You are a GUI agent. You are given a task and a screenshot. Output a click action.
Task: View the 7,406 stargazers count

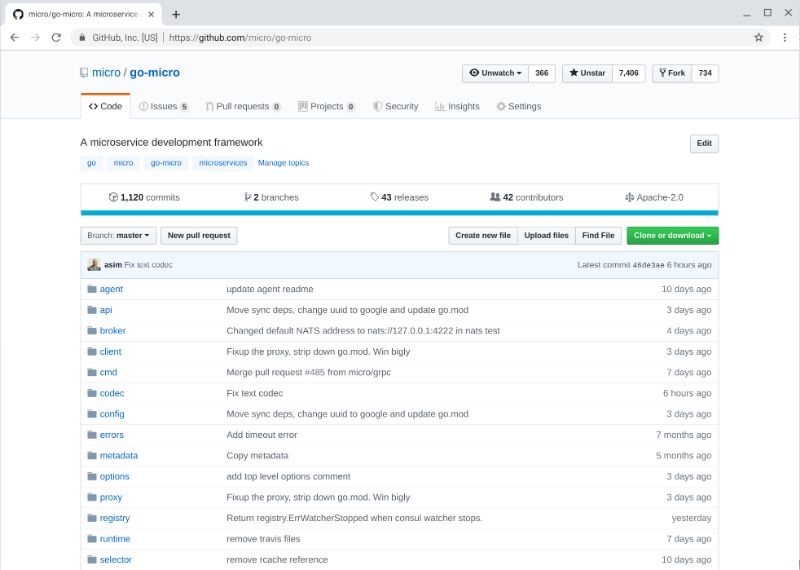(629, 73)
